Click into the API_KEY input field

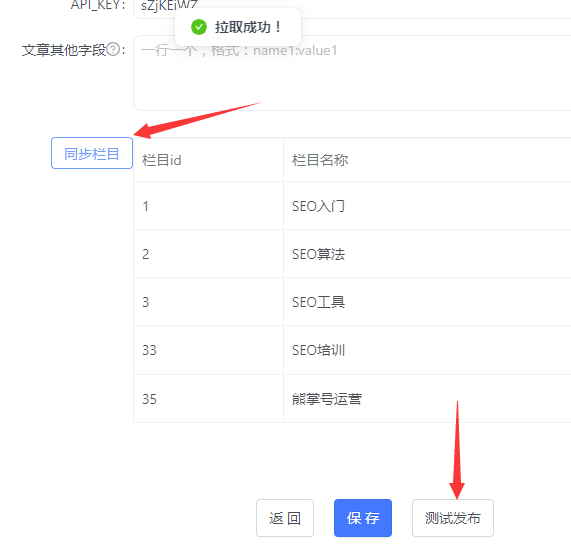click(352, 9)
